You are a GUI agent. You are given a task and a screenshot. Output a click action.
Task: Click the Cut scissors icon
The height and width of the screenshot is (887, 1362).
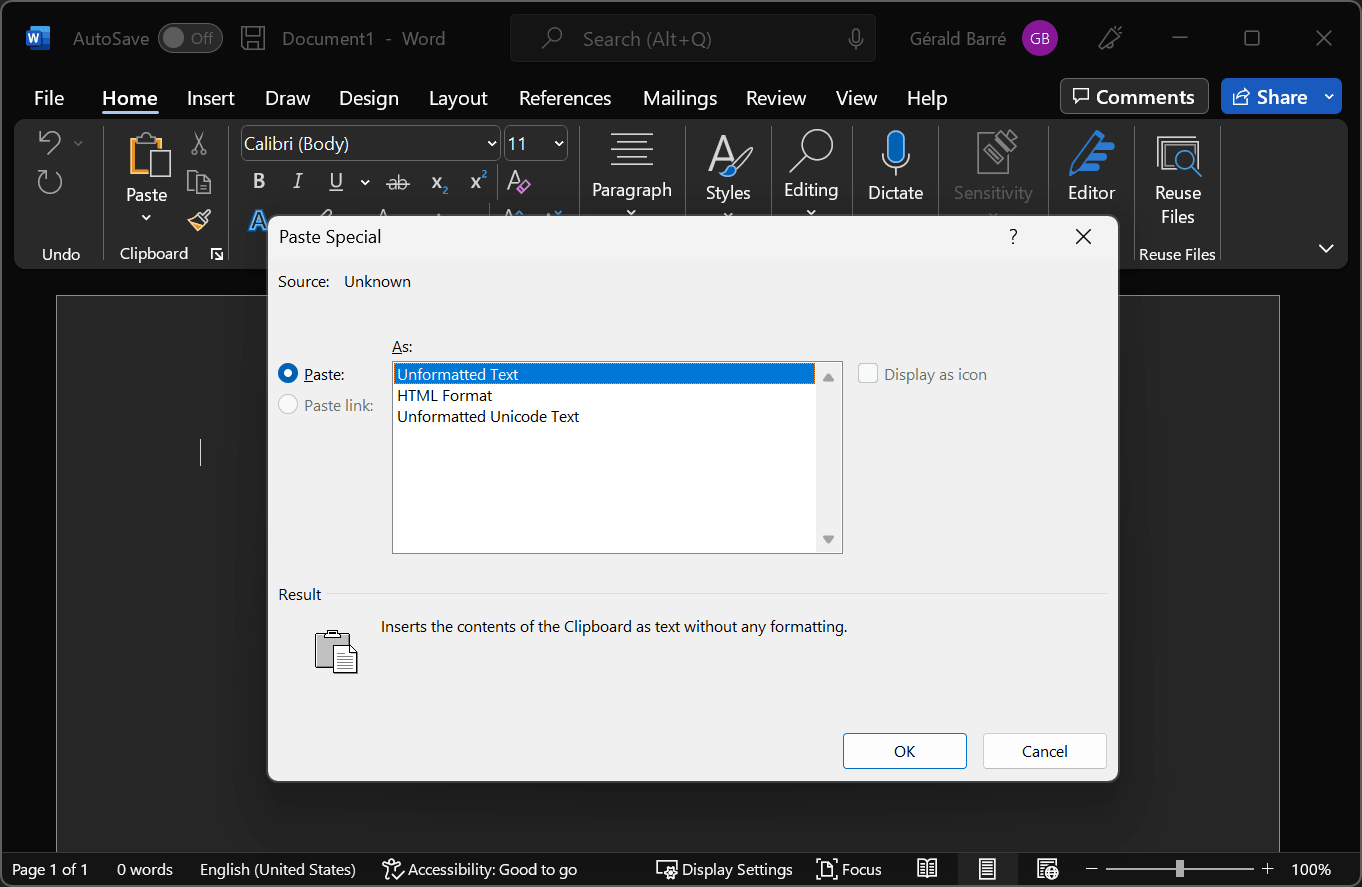[199, 144]
